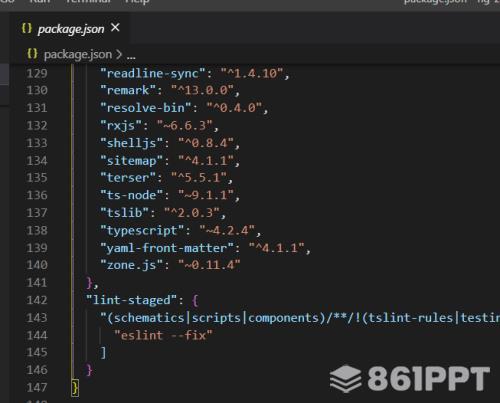Place cursor on the "typescript" key
The width and height of the screenshot is (500, 403).
pyautogui.click(x=142, y=230)
